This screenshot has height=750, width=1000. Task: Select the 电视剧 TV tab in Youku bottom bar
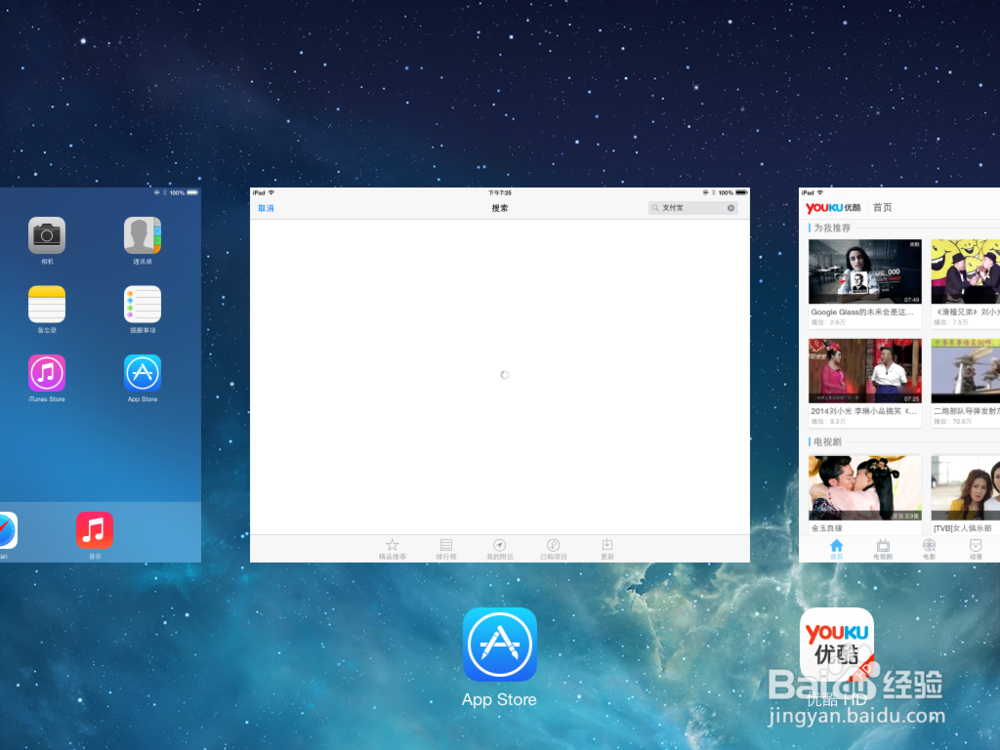pyautogui.click(x=883, y=549)
